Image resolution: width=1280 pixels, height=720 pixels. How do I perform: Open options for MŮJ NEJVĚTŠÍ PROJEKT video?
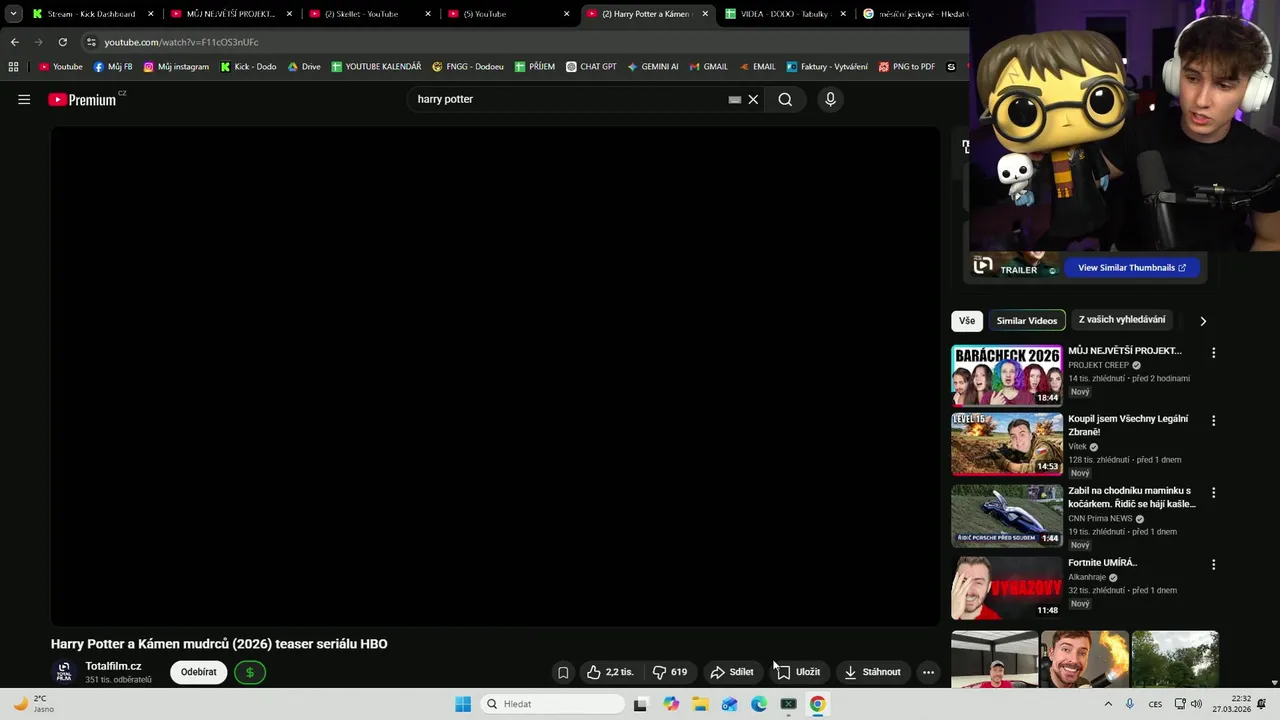(x=1213, y=353)
